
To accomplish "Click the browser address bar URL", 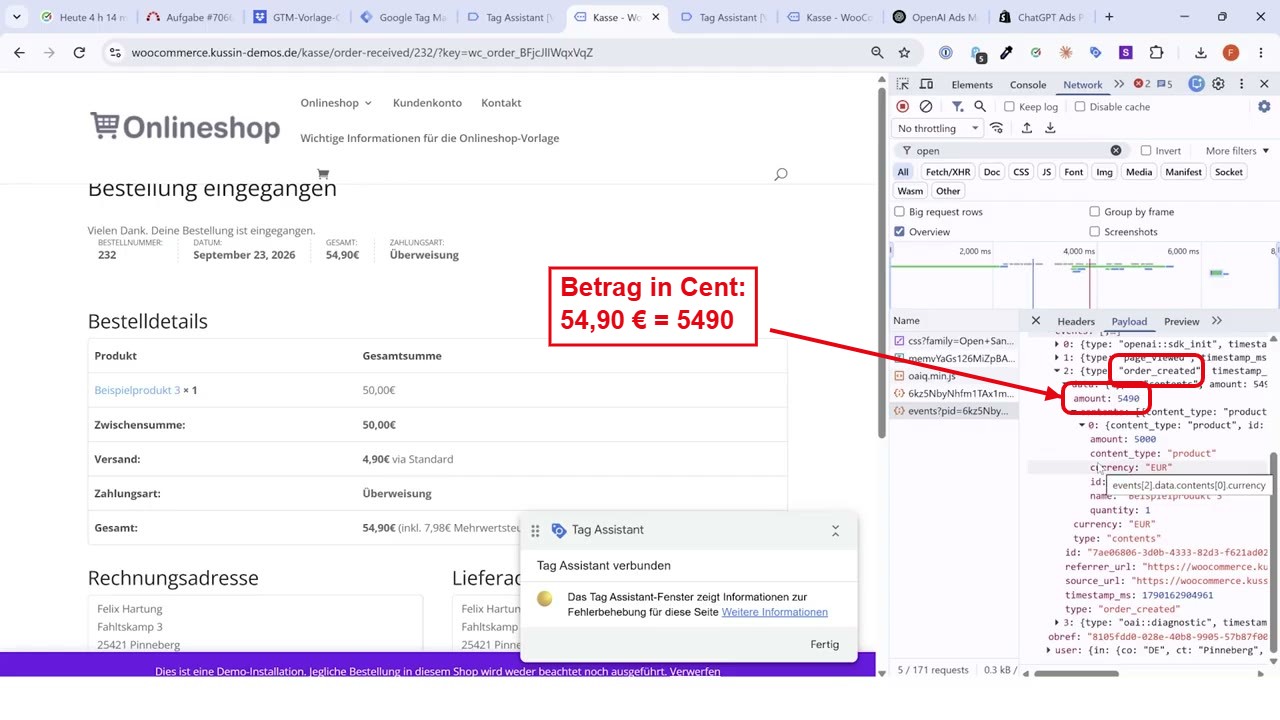I will click(x=363, y=52).
